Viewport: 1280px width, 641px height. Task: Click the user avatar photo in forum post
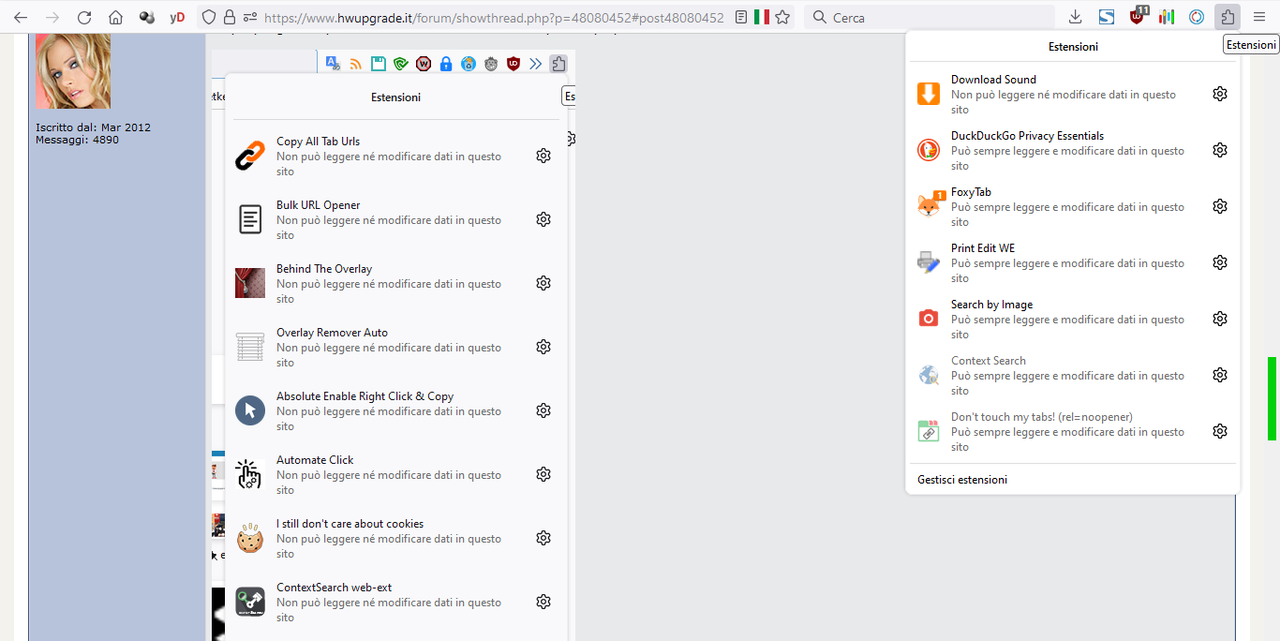[73, 71]
